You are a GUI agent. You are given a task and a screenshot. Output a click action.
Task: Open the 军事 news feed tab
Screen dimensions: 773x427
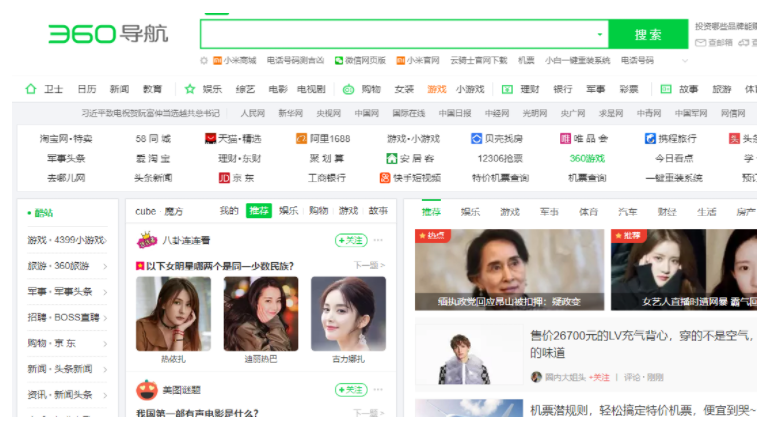pos(549,212)
